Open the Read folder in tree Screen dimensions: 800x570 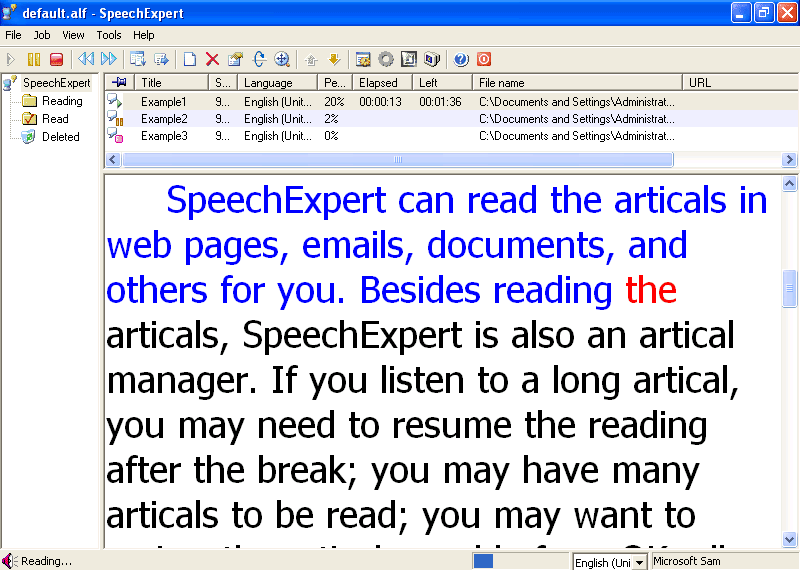point(55,119)
